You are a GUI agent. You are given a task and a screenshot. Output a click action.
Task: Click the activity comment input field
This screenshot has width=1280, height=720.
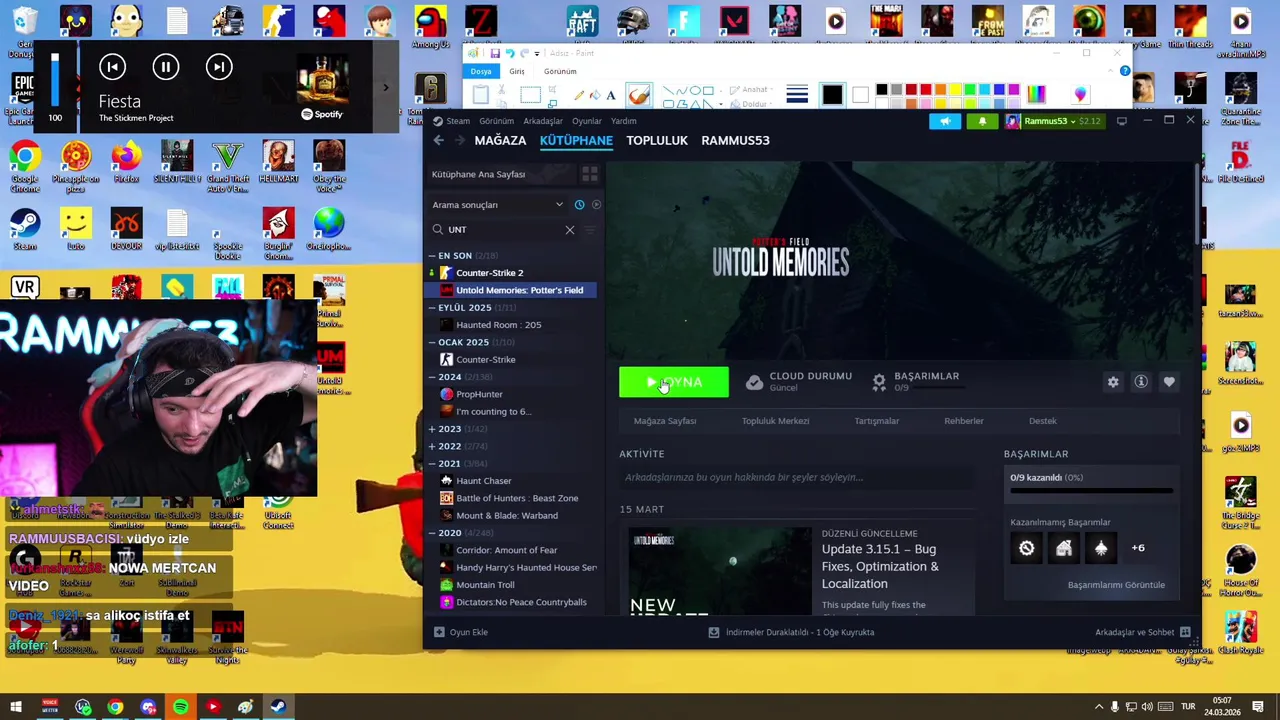[795, 478]
